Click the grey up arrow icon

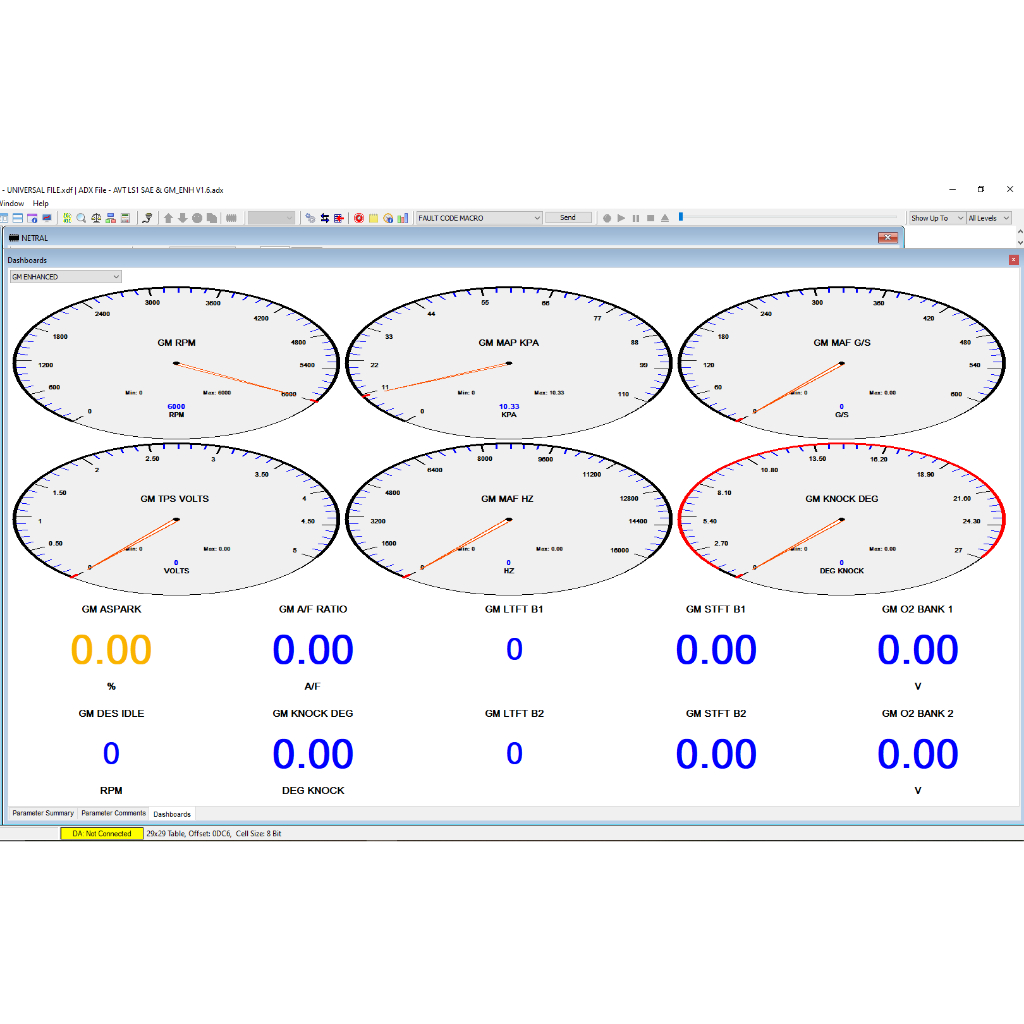click(168, 218)
